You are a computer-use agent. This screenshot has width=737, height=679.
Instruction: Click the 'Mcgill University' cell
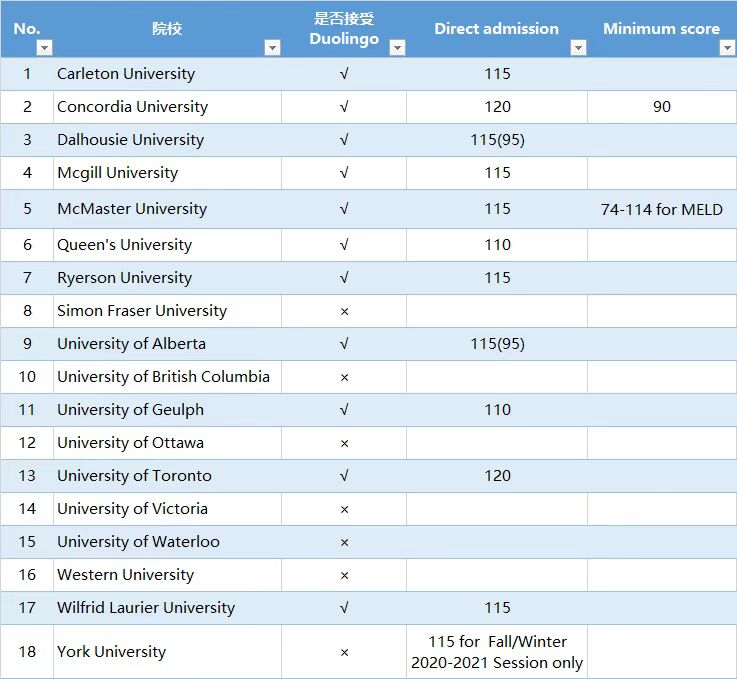tap(167, 173)
